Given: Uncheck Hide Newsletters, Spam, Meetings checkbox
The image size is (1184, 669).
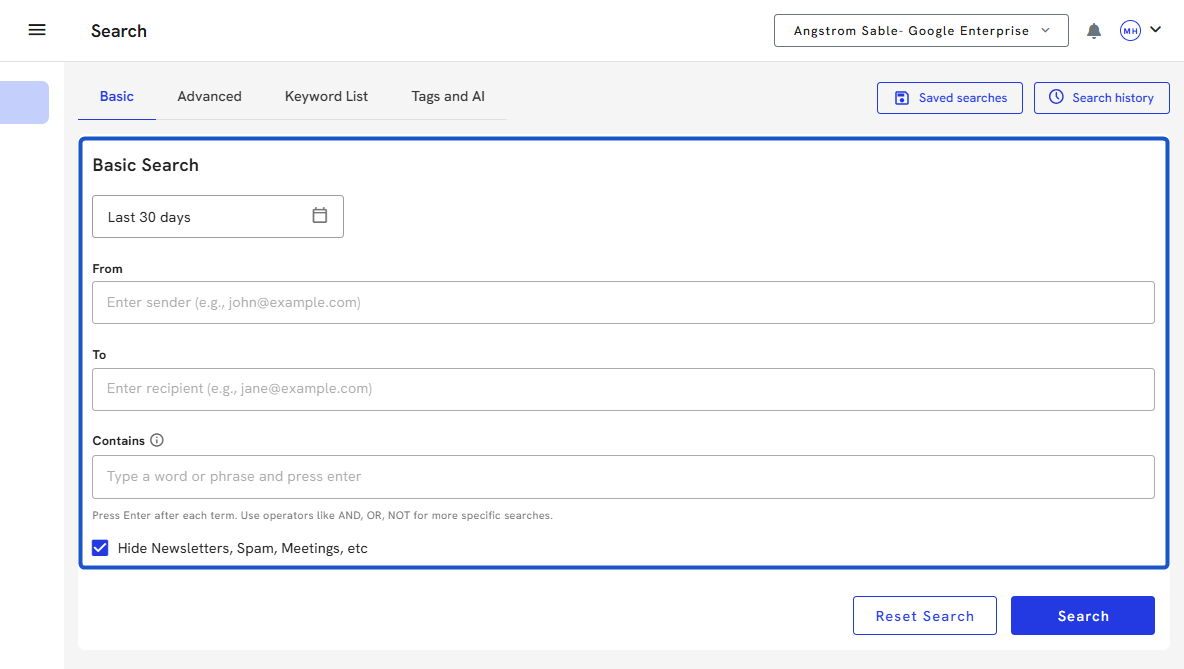Looking at the screenshot, I should [100, 548].
